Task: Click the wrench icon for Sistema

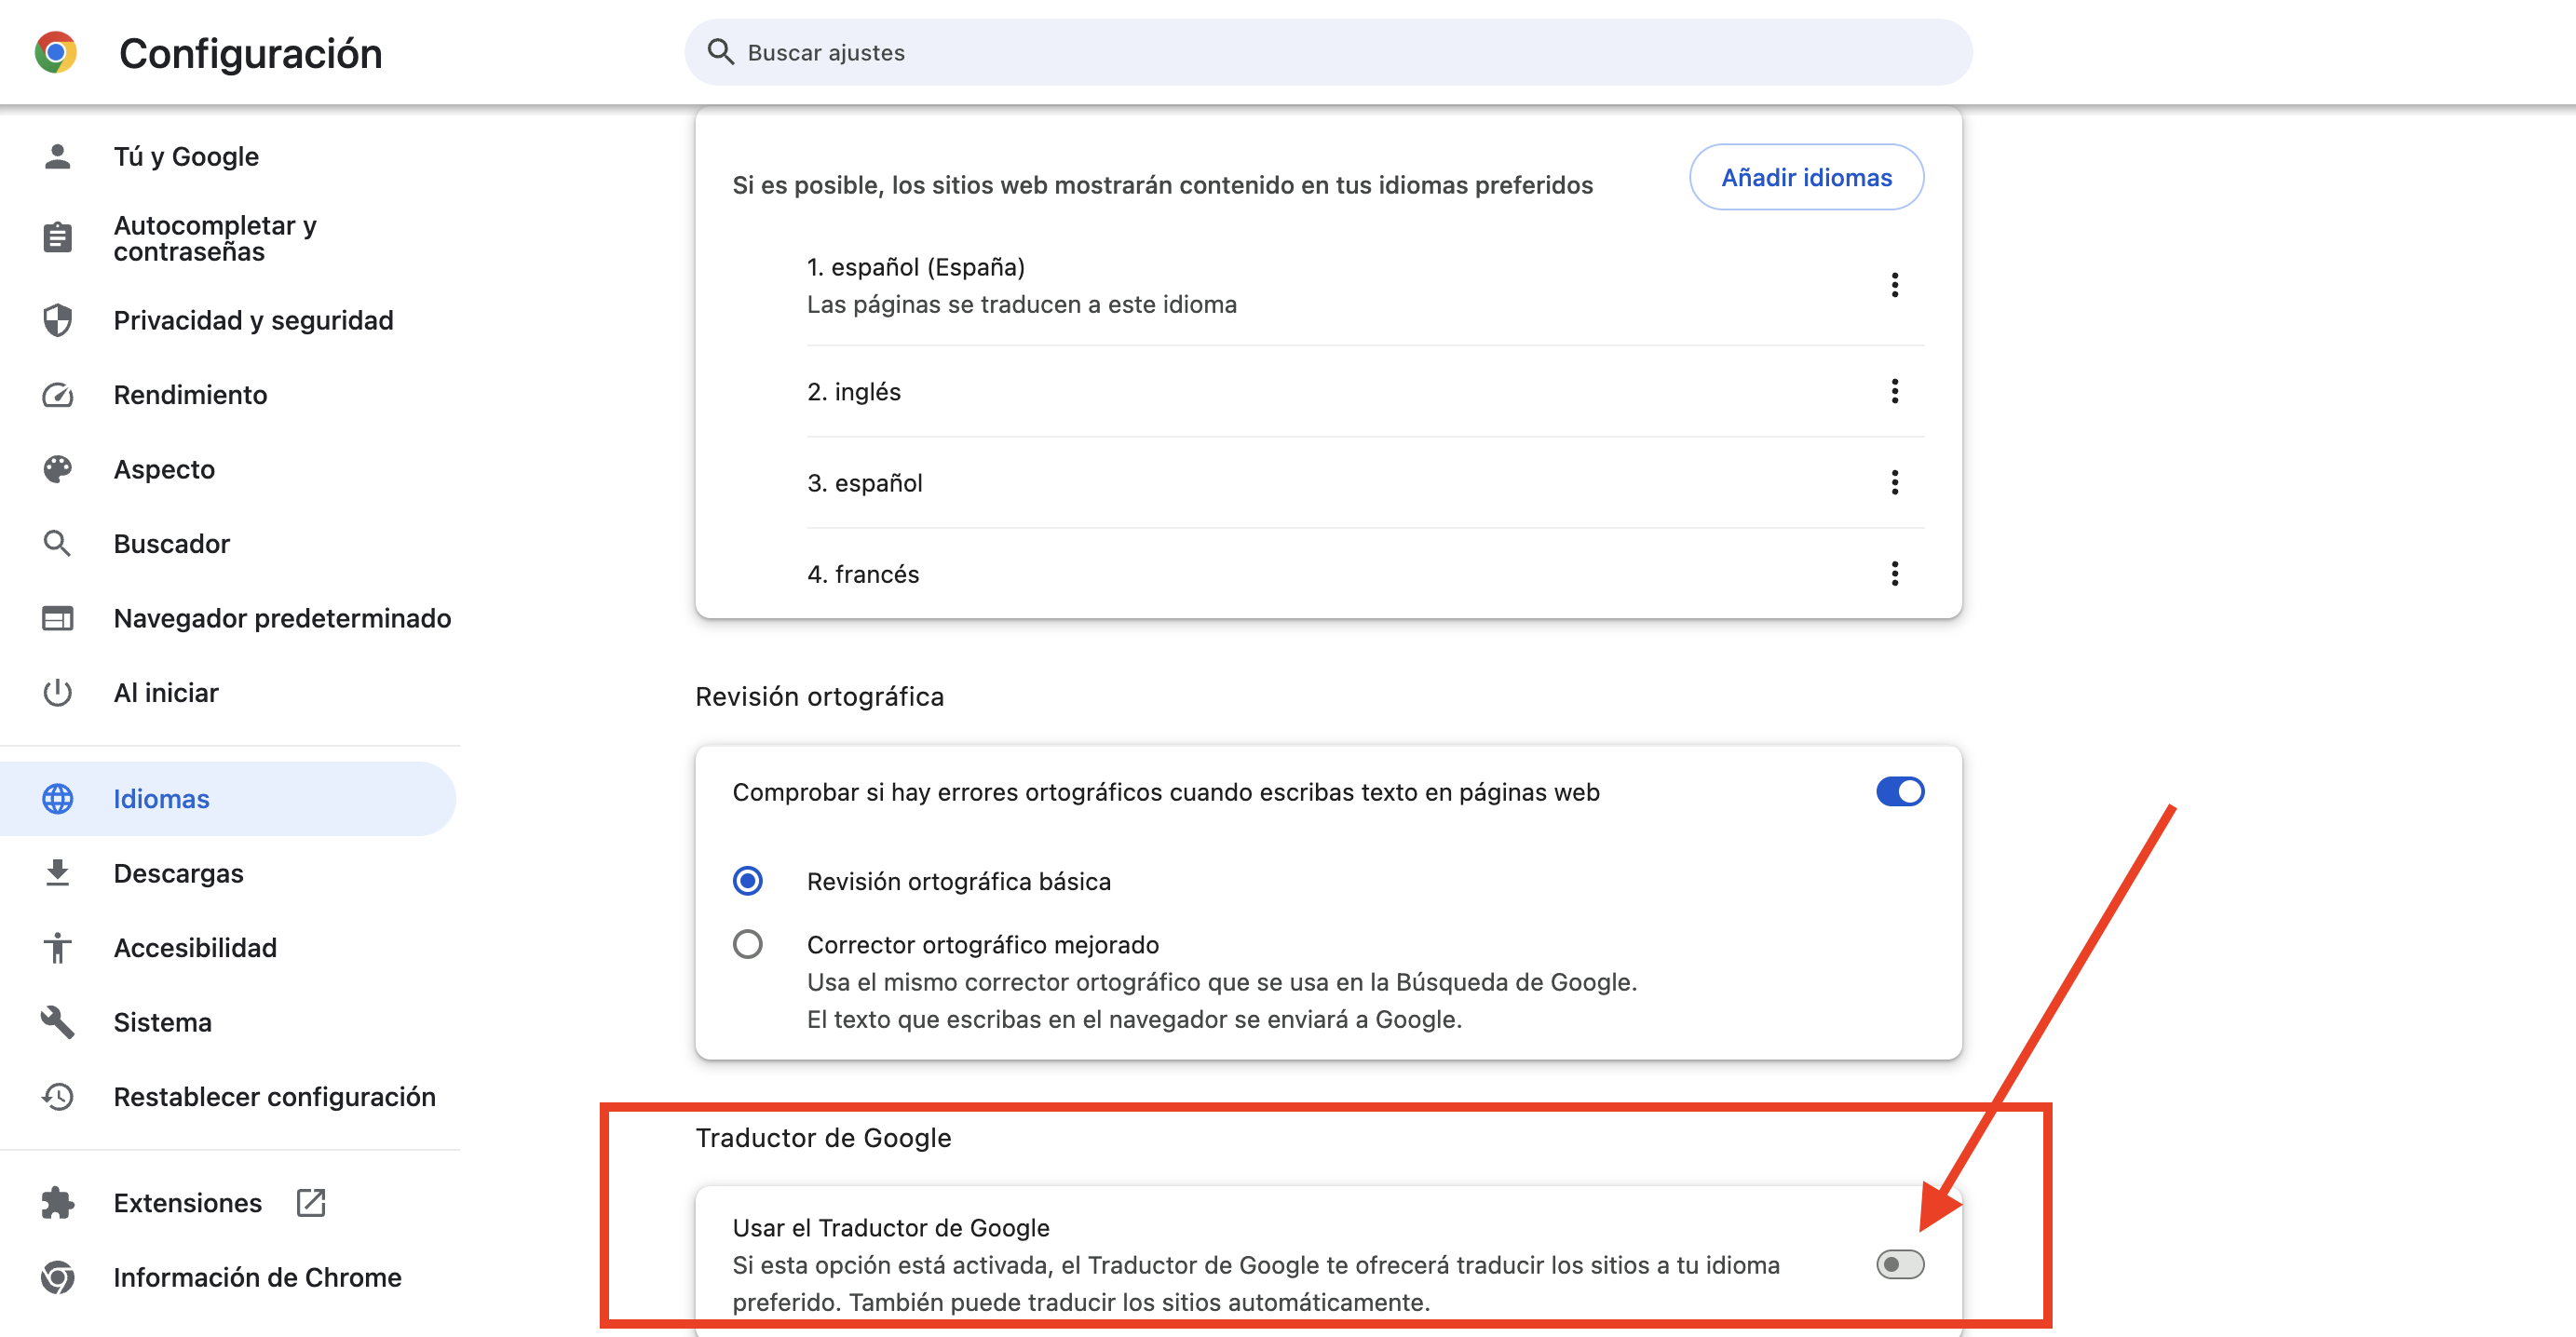Action: [58, 1022]
